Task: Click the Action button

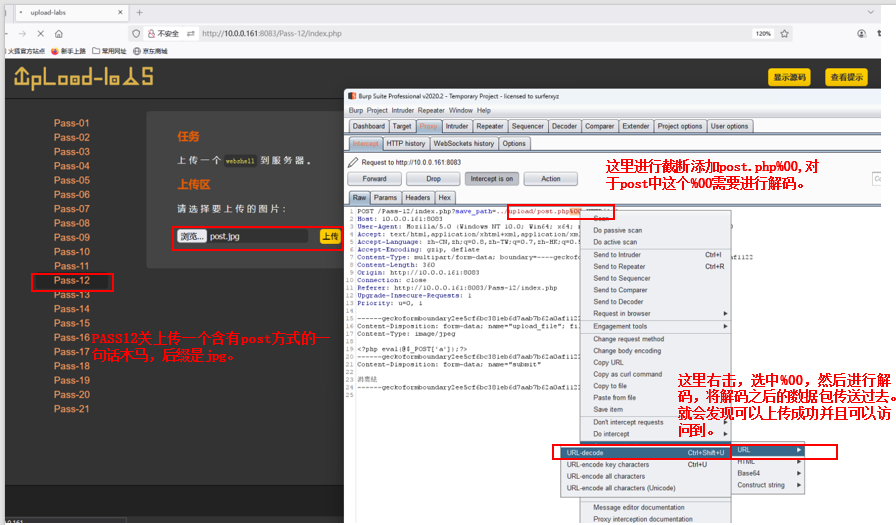Action: [x=550, y=179]
